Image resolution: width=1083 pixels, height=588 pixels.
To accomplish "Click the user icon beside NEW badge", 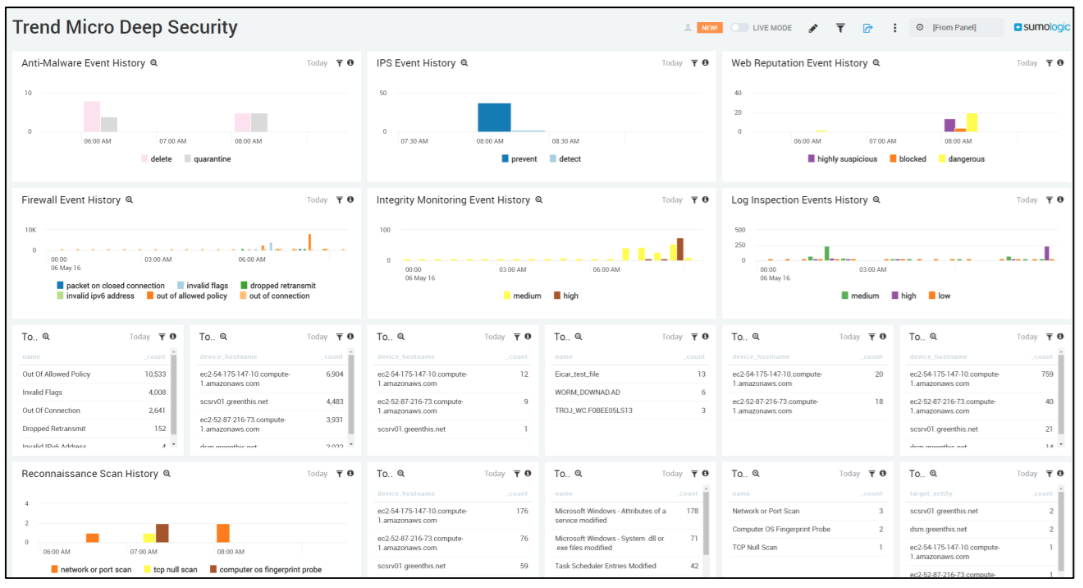I will pos(687,28).
